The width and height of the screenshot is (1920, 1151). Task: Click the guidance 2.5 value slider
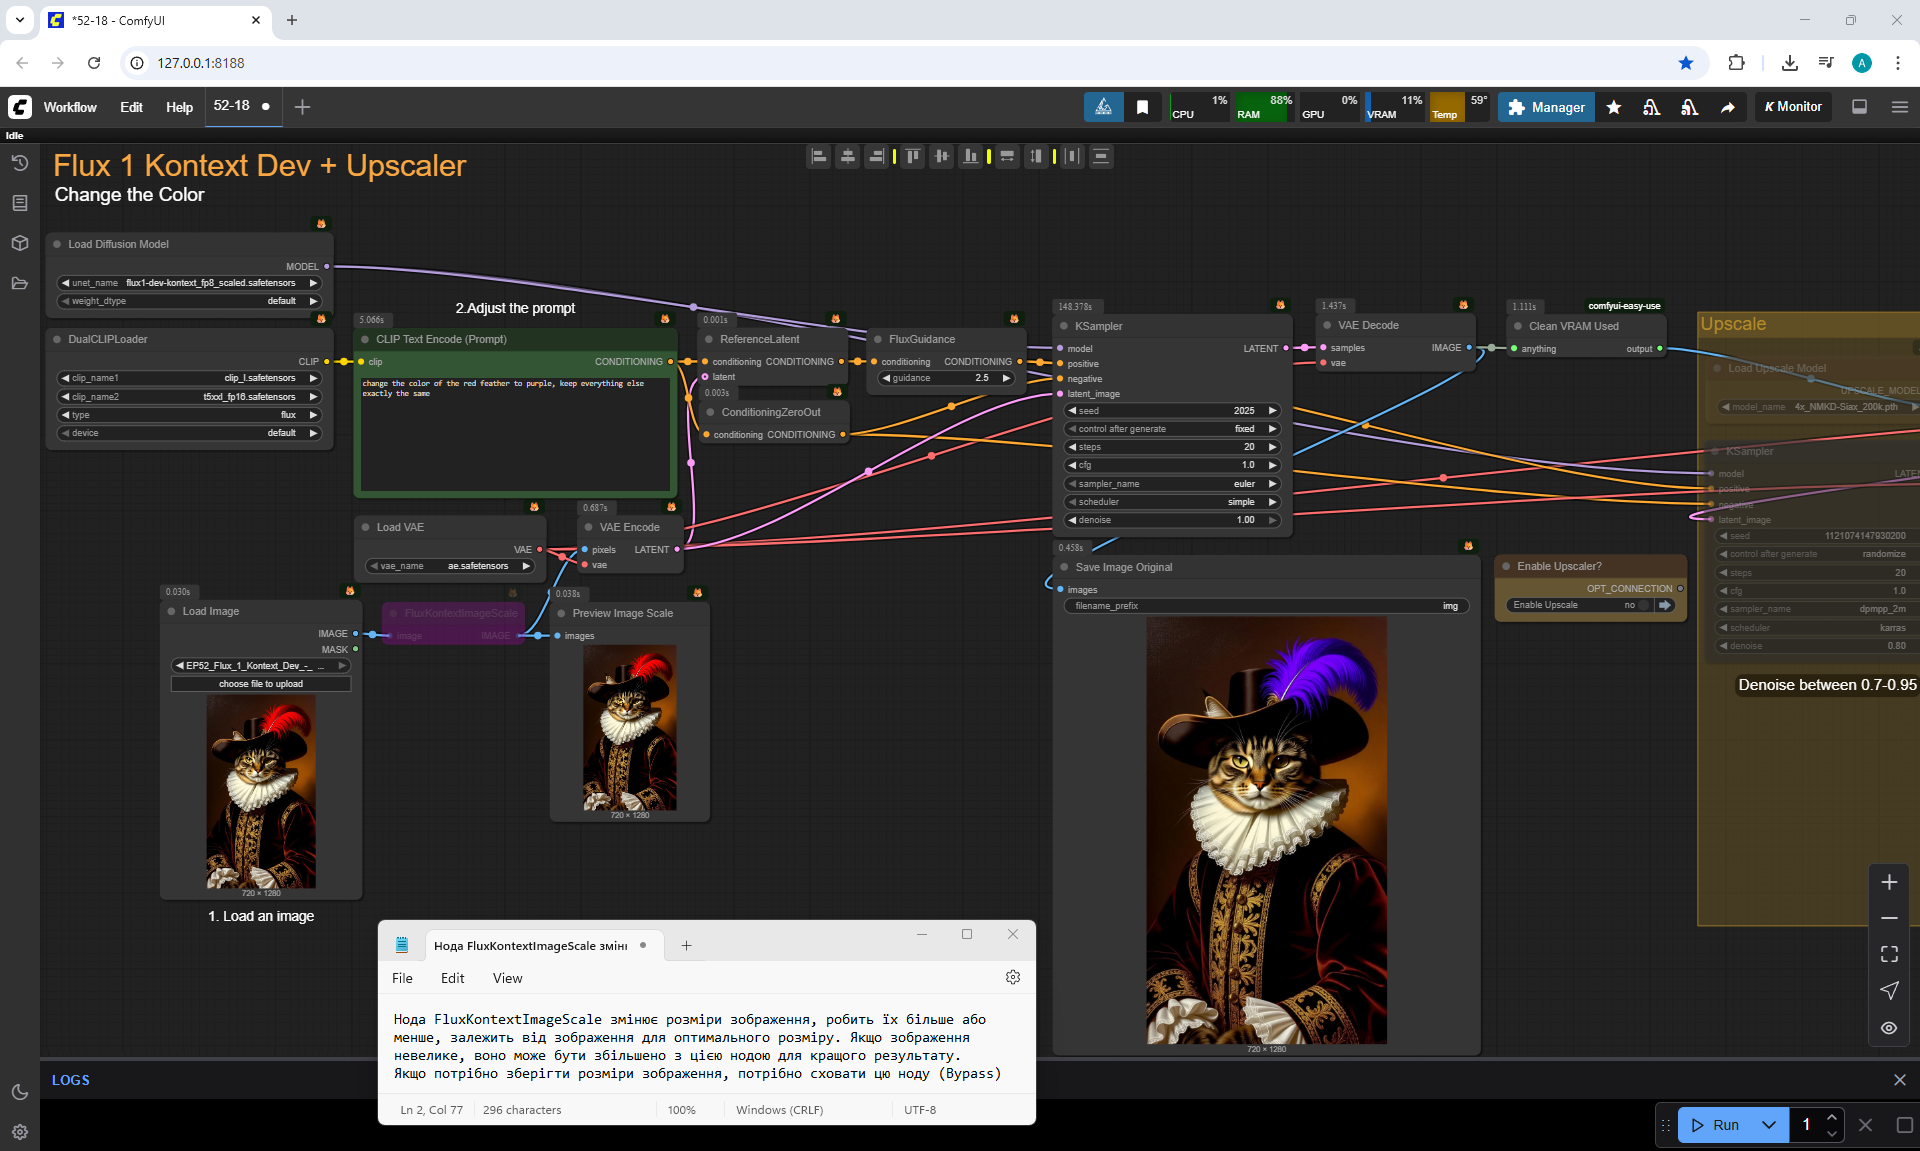[x=946, y=378]
